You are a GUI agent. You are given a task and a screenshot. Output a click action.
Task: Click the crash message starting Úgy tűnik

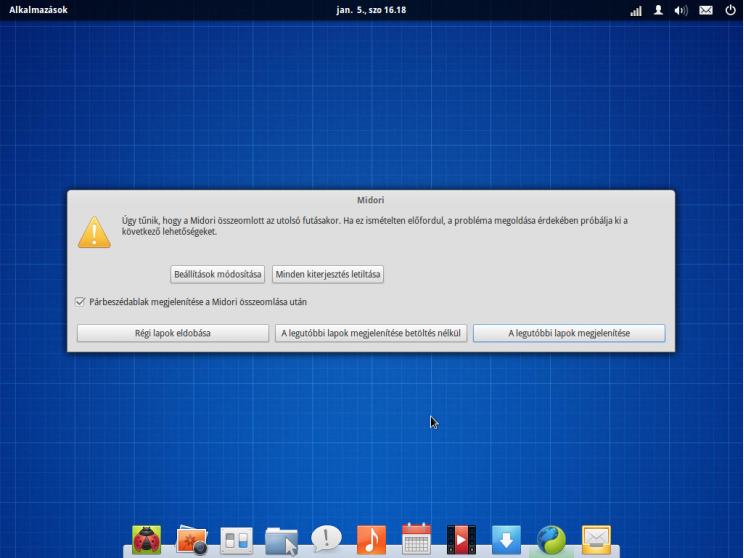(x=375, y=226)
